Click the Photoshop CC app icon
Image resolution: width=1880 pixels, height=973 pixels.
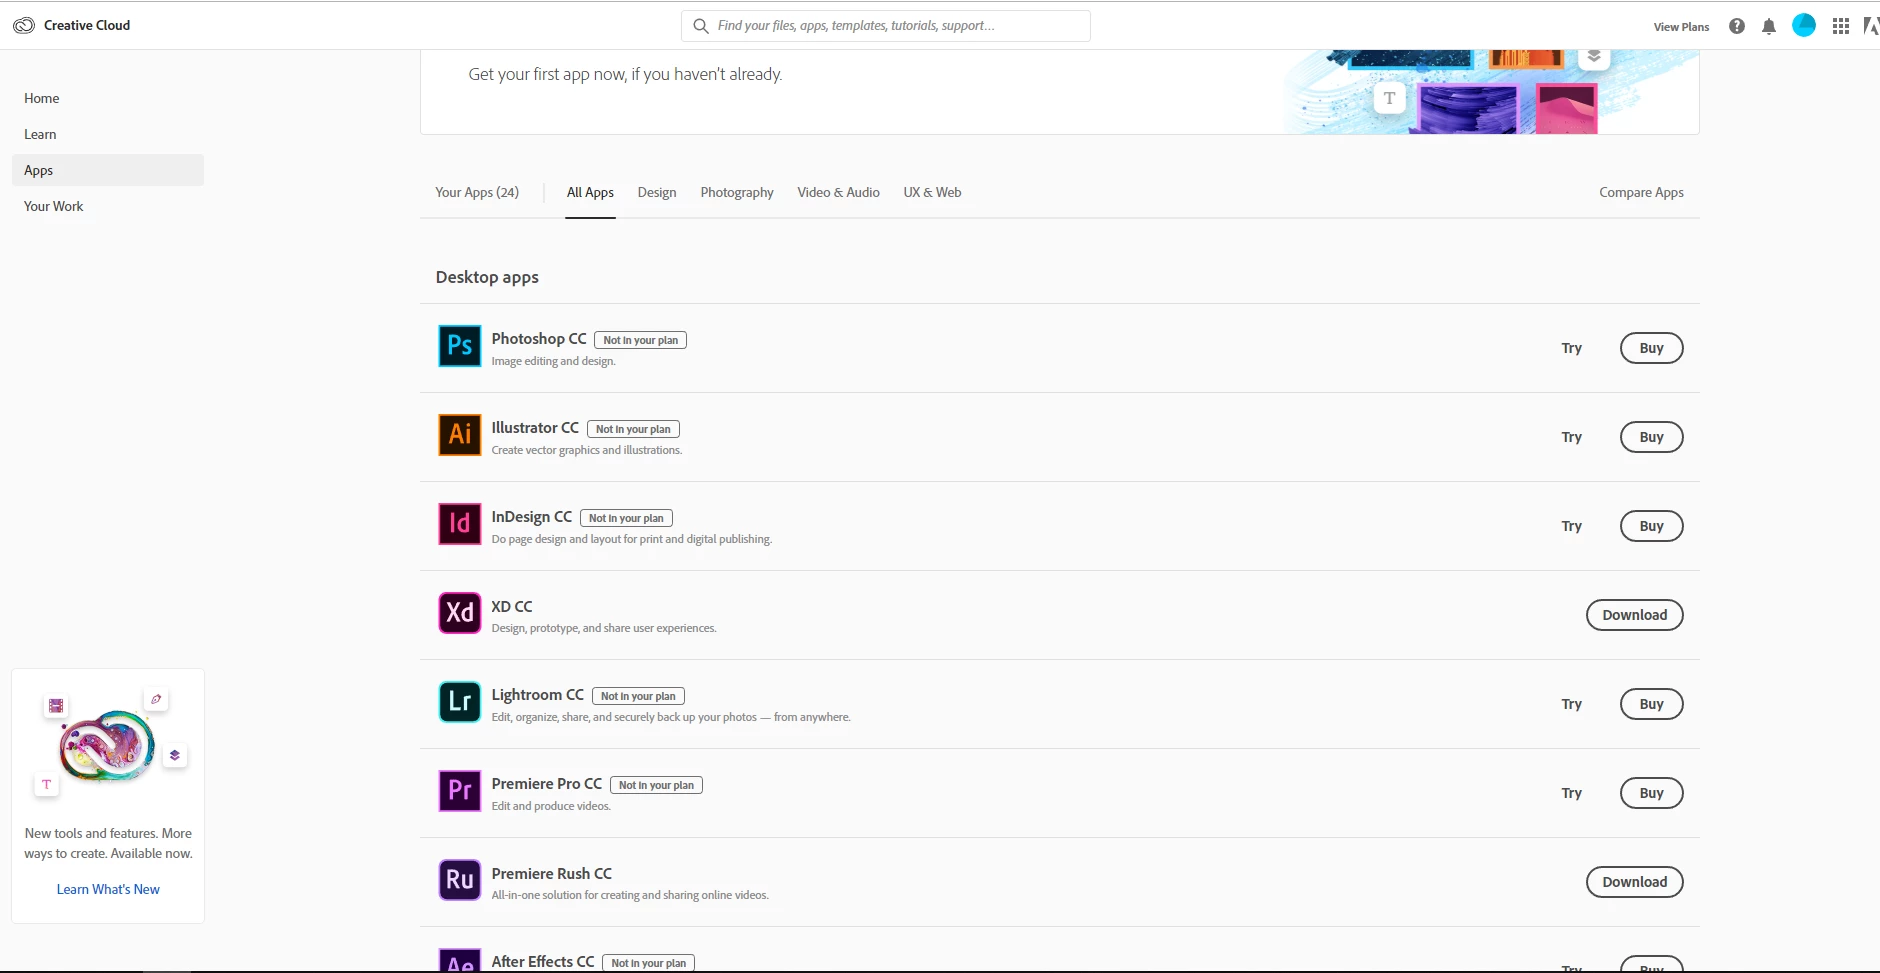[460, 346]
